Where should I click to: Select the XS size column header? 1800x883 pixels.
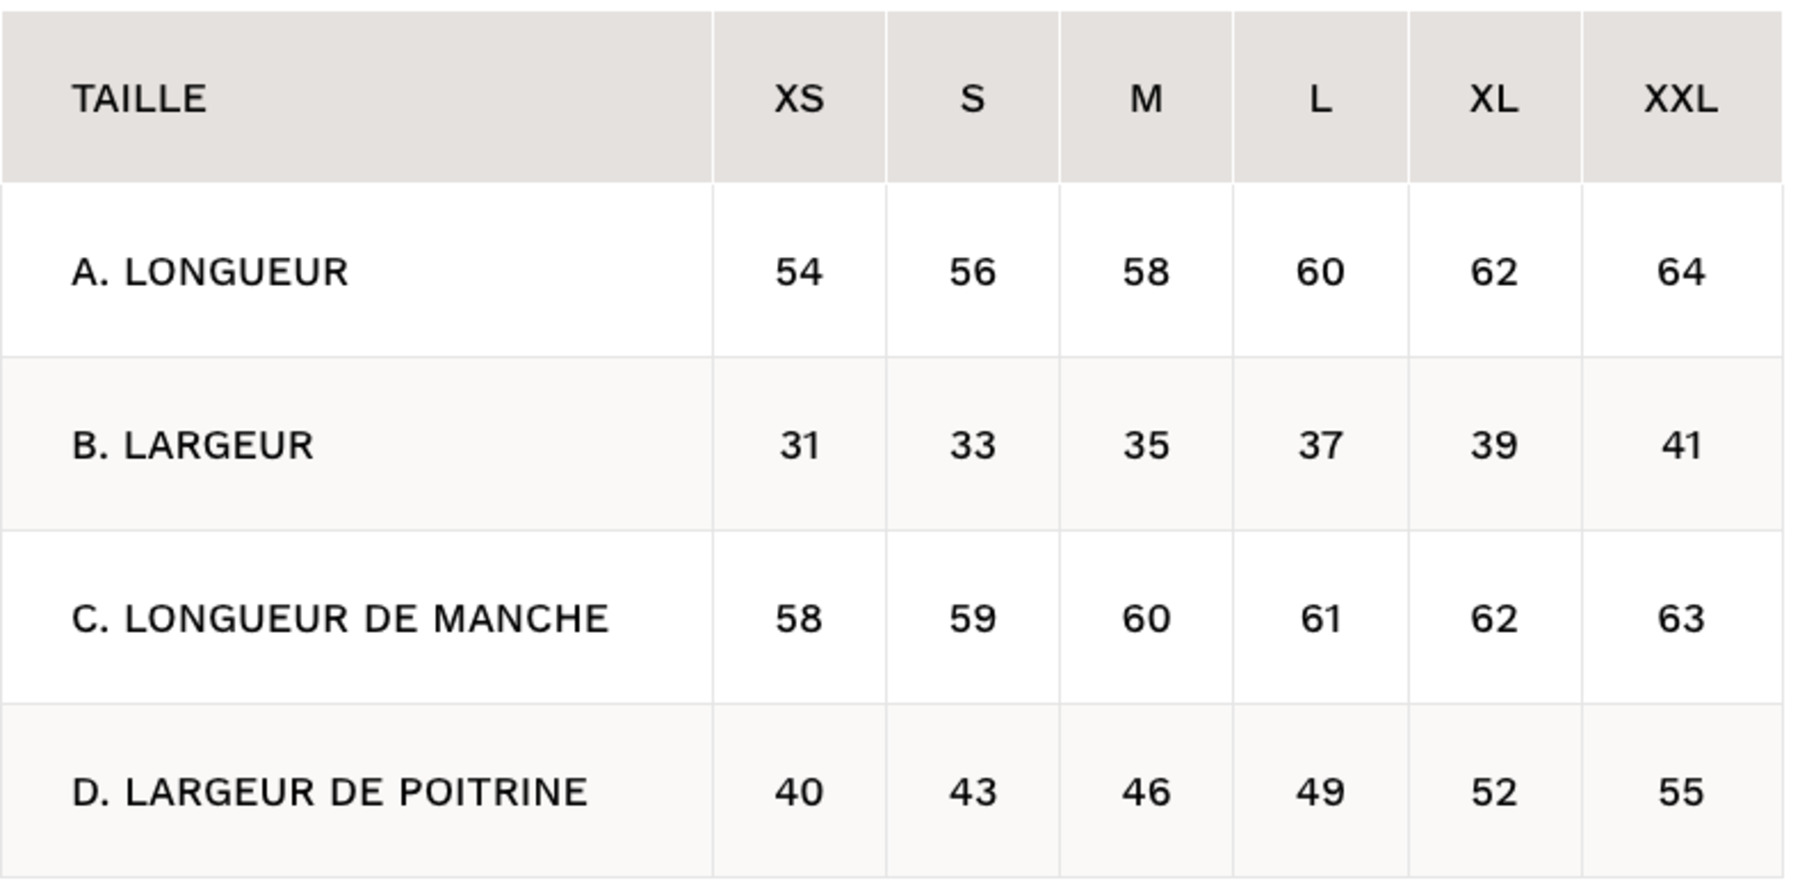click(799, 99)
